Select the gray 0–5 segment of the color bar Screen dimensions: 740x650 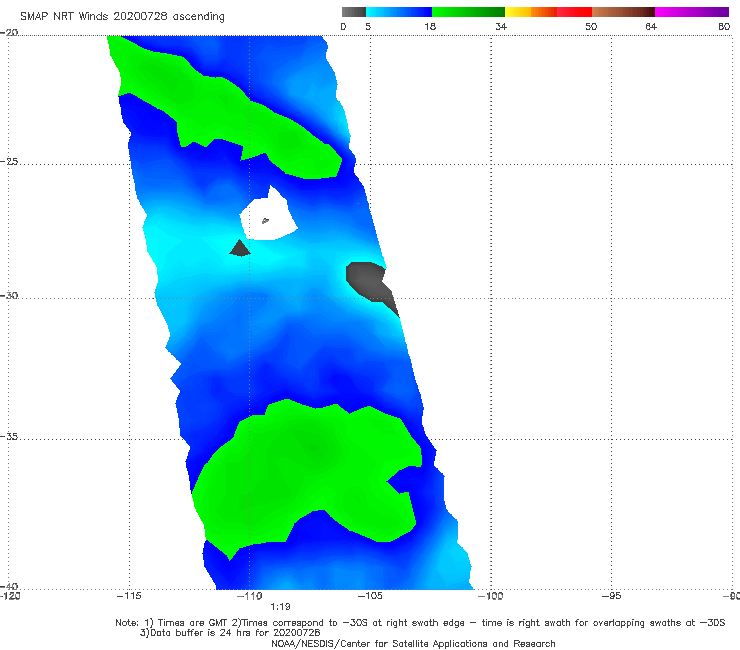click(354, 12)
